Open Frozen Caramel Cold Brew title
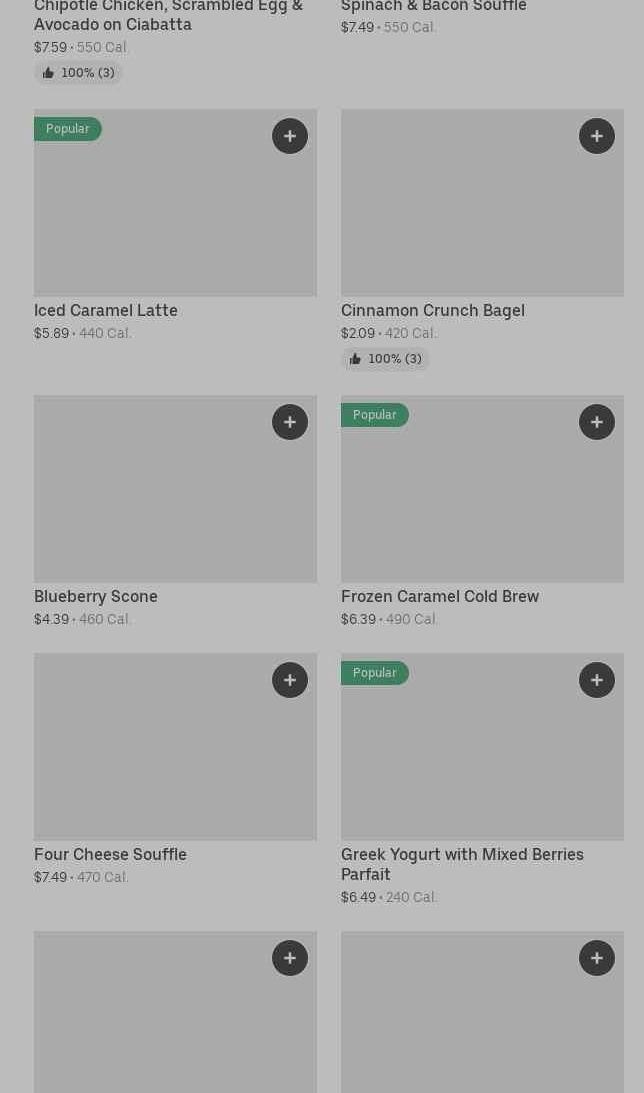This screenshot has height=1093, width=644. click(x=439, y=596)
